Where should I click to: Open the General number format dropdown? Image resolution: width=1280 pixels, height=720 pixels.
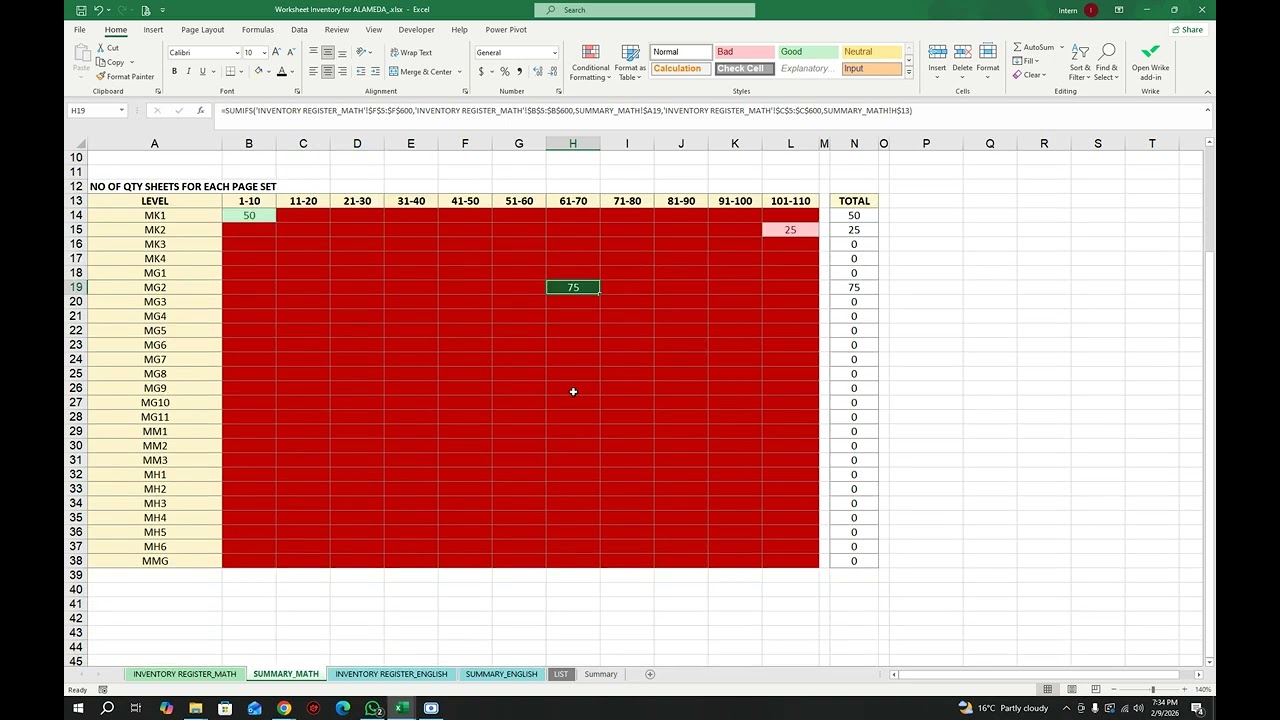[555, 52]
